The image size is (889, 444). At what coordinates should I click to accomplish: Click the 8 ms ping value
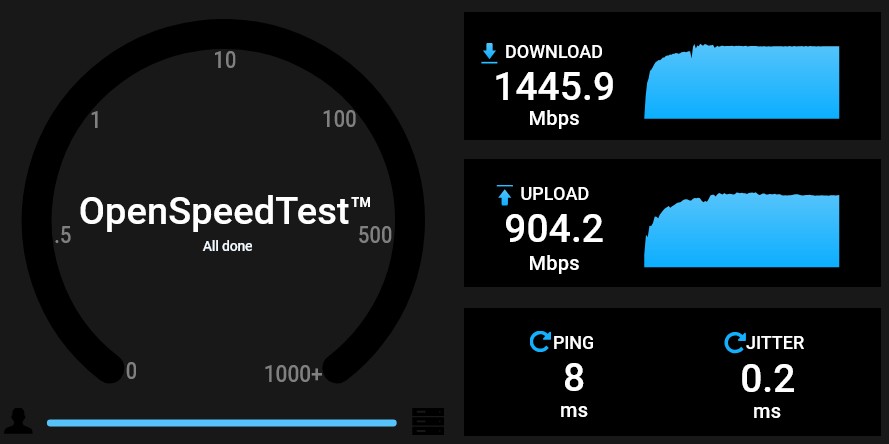tap(574, 378)
